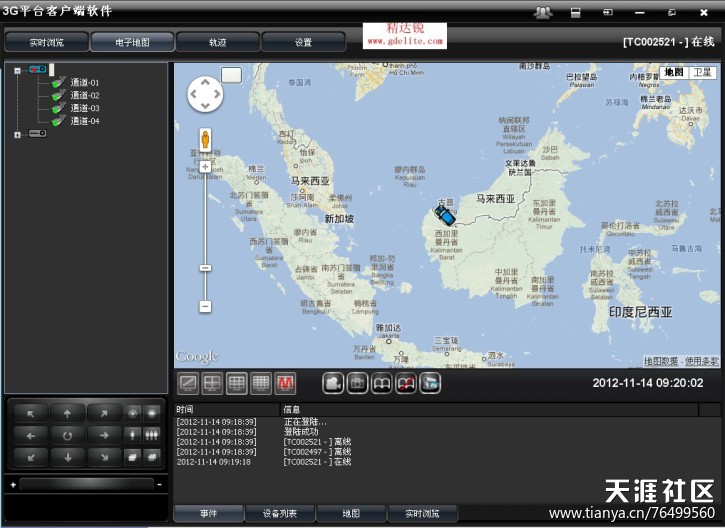Switch to 实时浏览 bottom tab
The width and height of the screenshot is (725, 528).
point(422,513)
